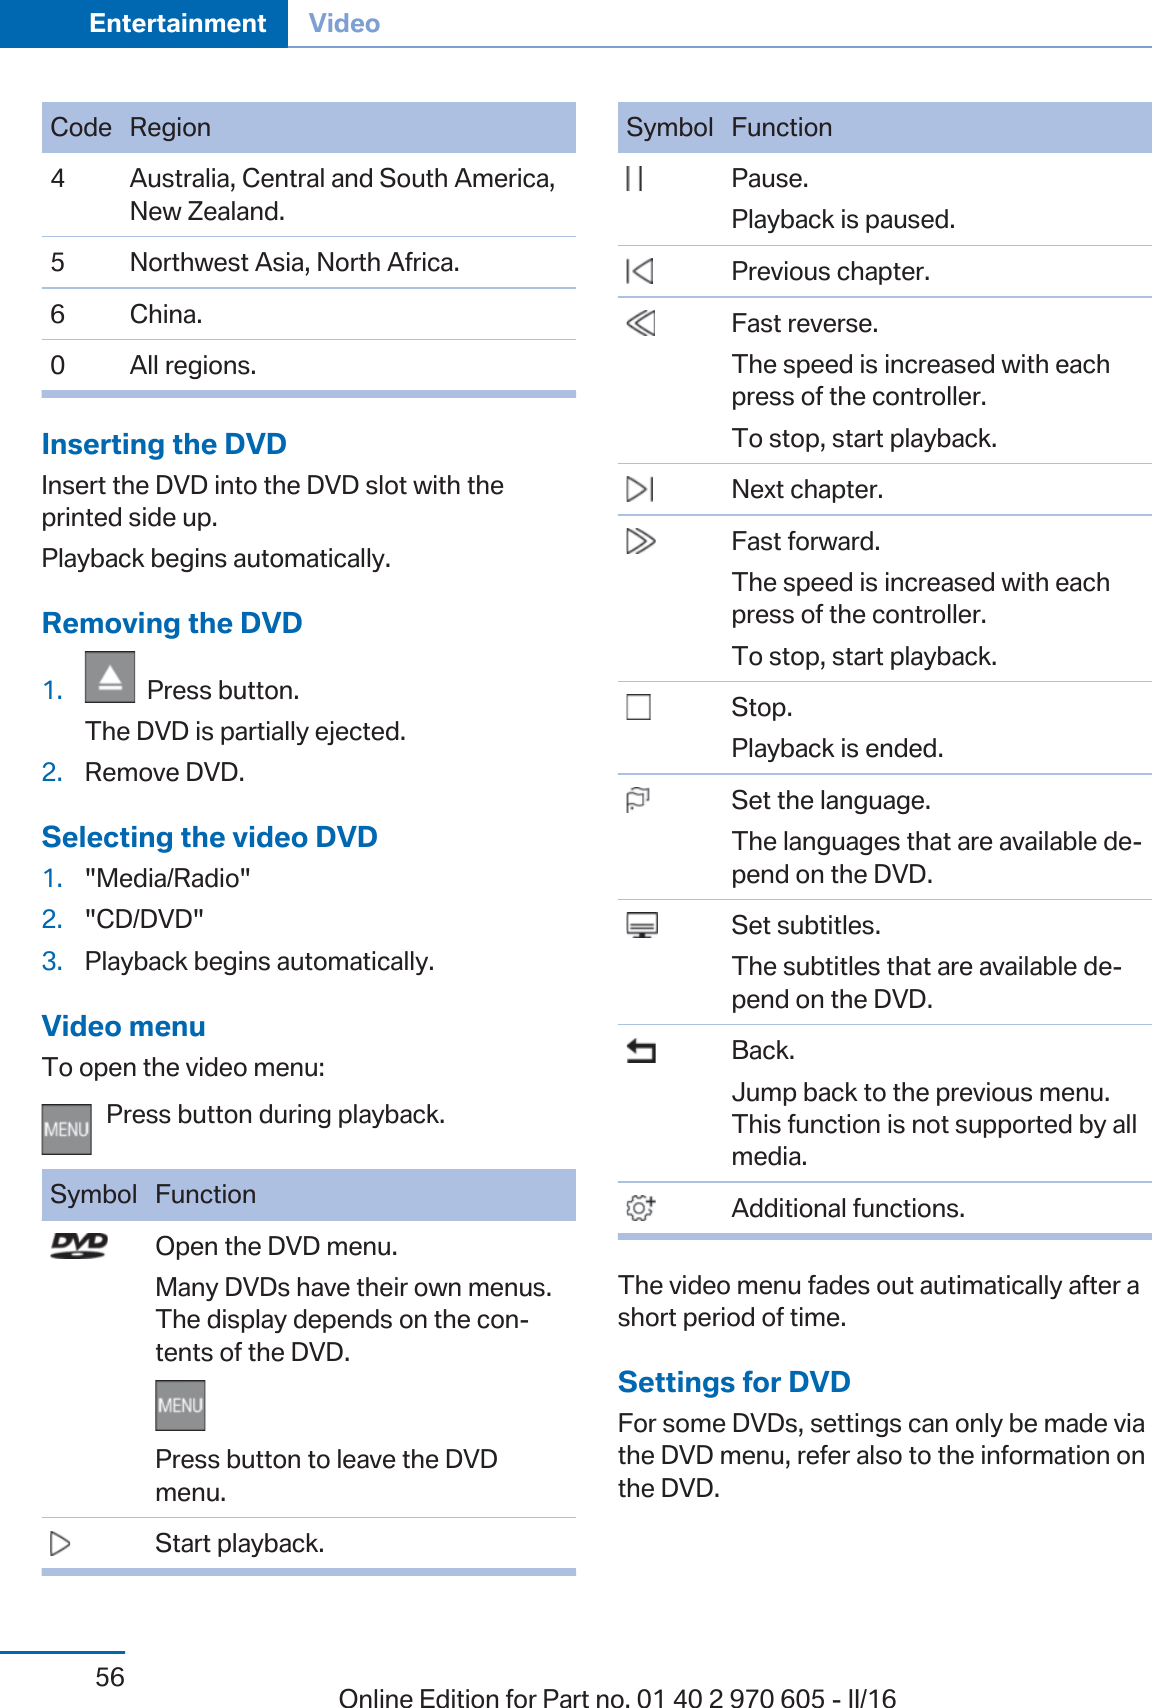The width and height of the screenshot is (1152, 1708).
Task: Click the MENU icon inside the DVD menu row
Action: [x=180, y=1405]
